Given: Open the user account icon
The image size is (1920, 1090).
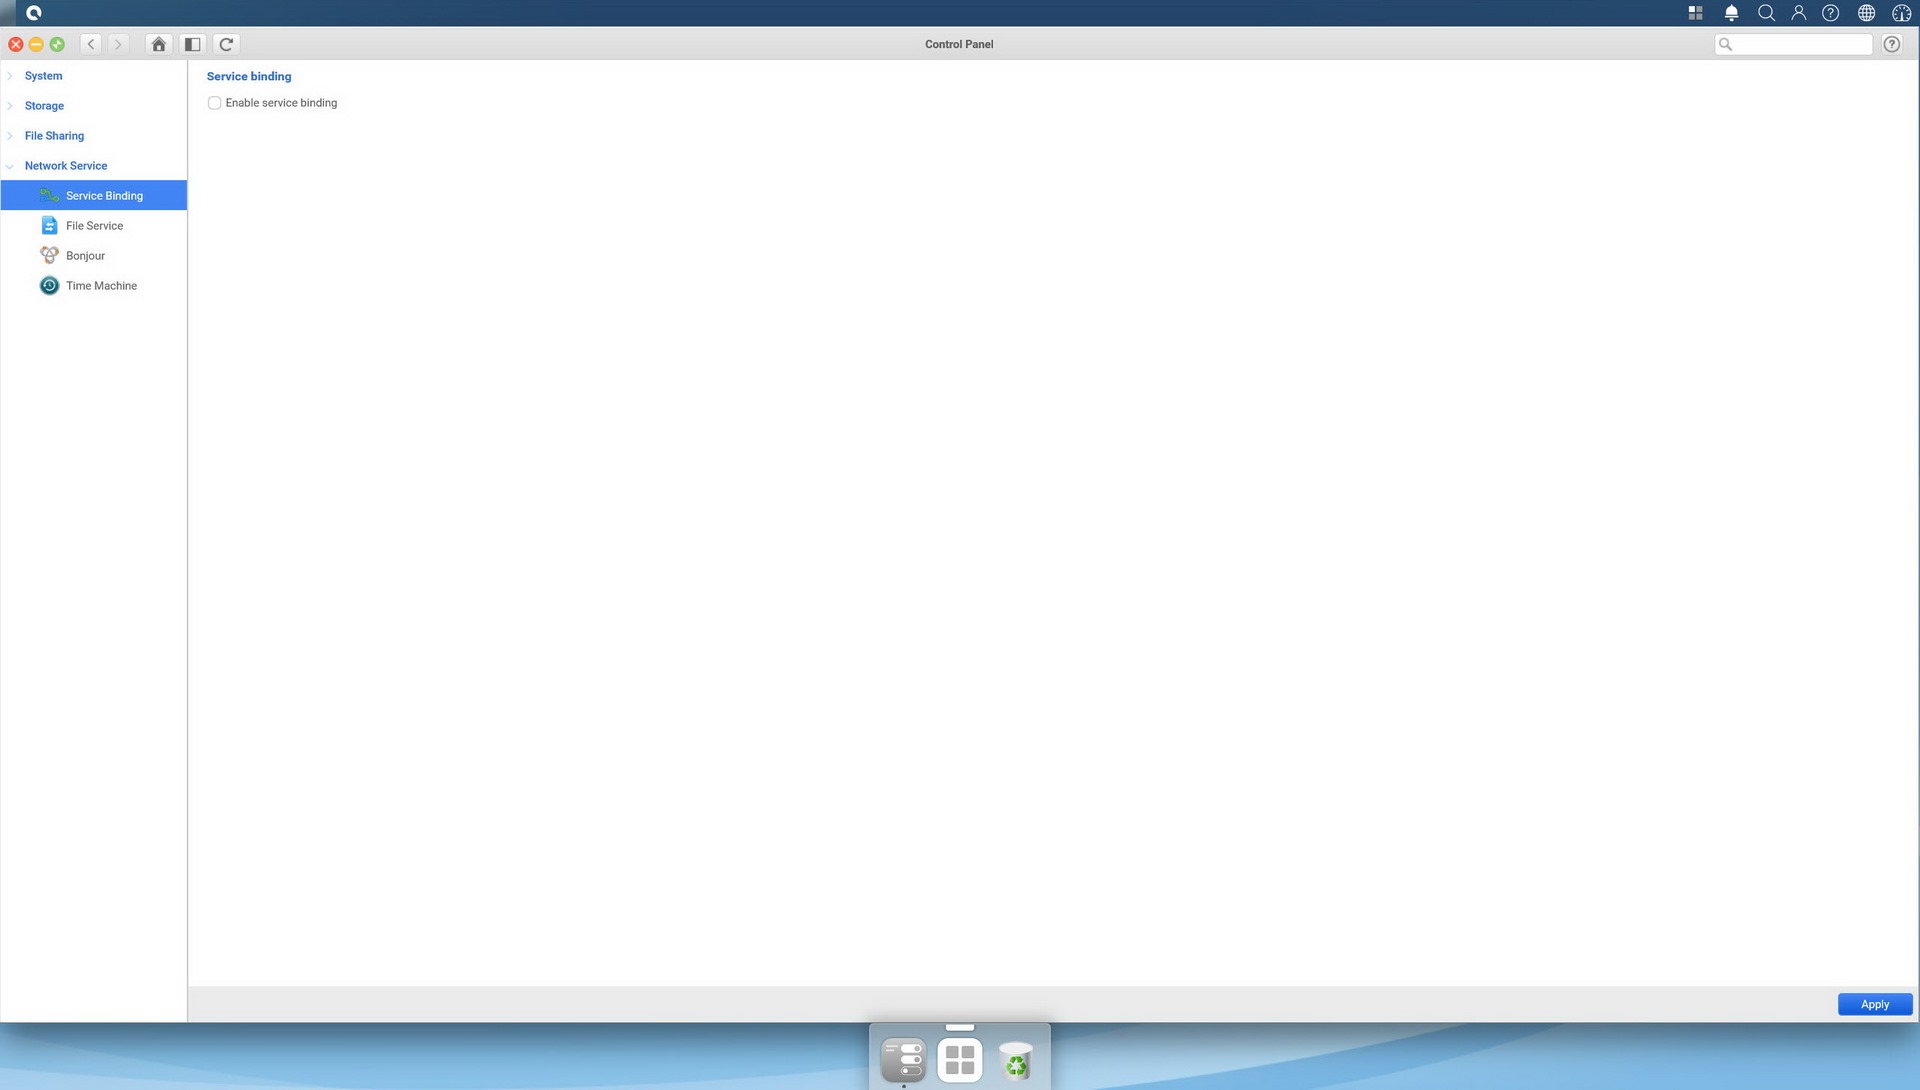Looking at the screenshot, I should tap(1798, 13).
